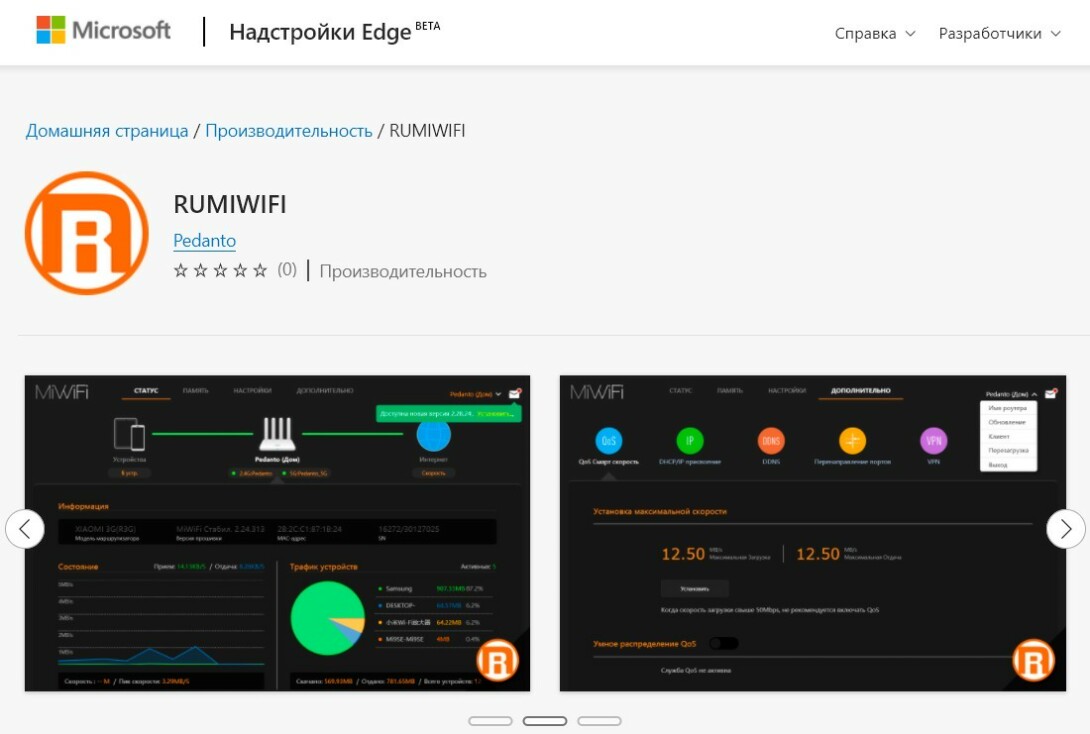The height and width of the screenshot is (734, 1090).
Task: Select the first carousel page indicator
Action: 490,721
